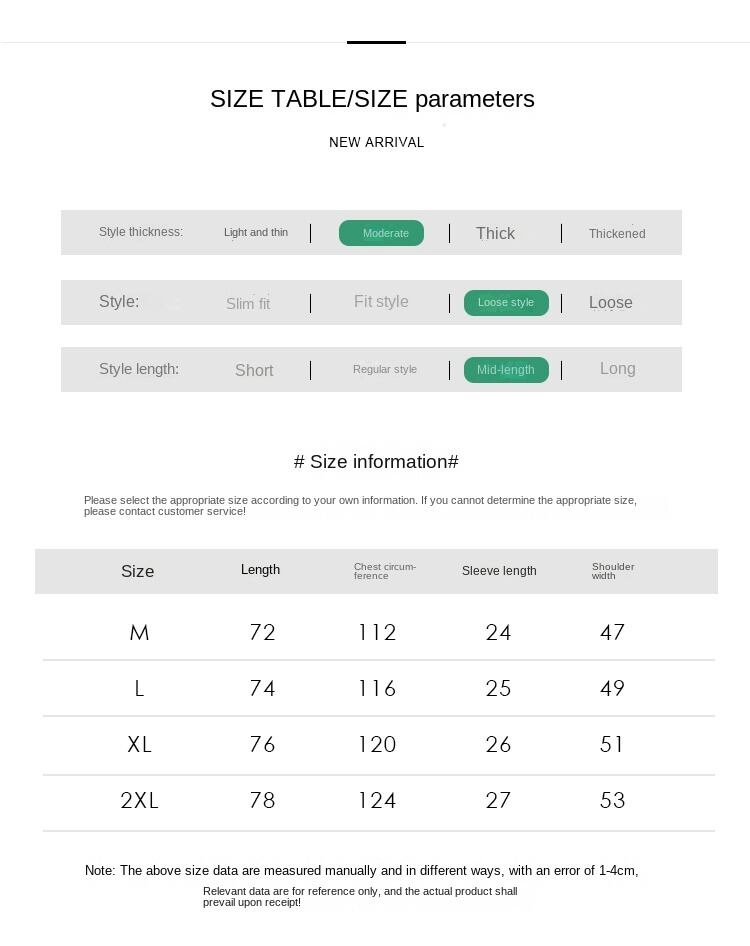
Task: Select the Regular style length option
Action: [x=385, y=370]
